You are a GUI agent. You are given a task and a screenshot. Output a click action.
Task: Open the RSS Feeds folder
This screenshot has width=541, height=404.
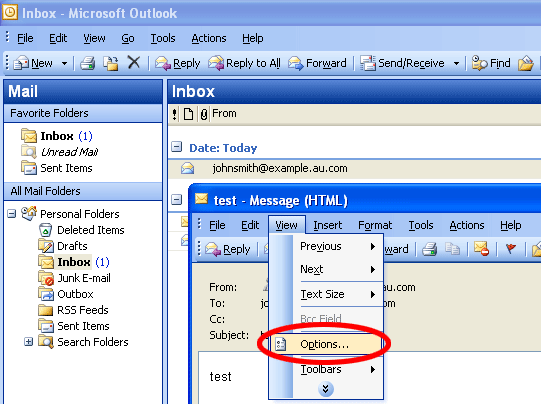pos(73,310)
